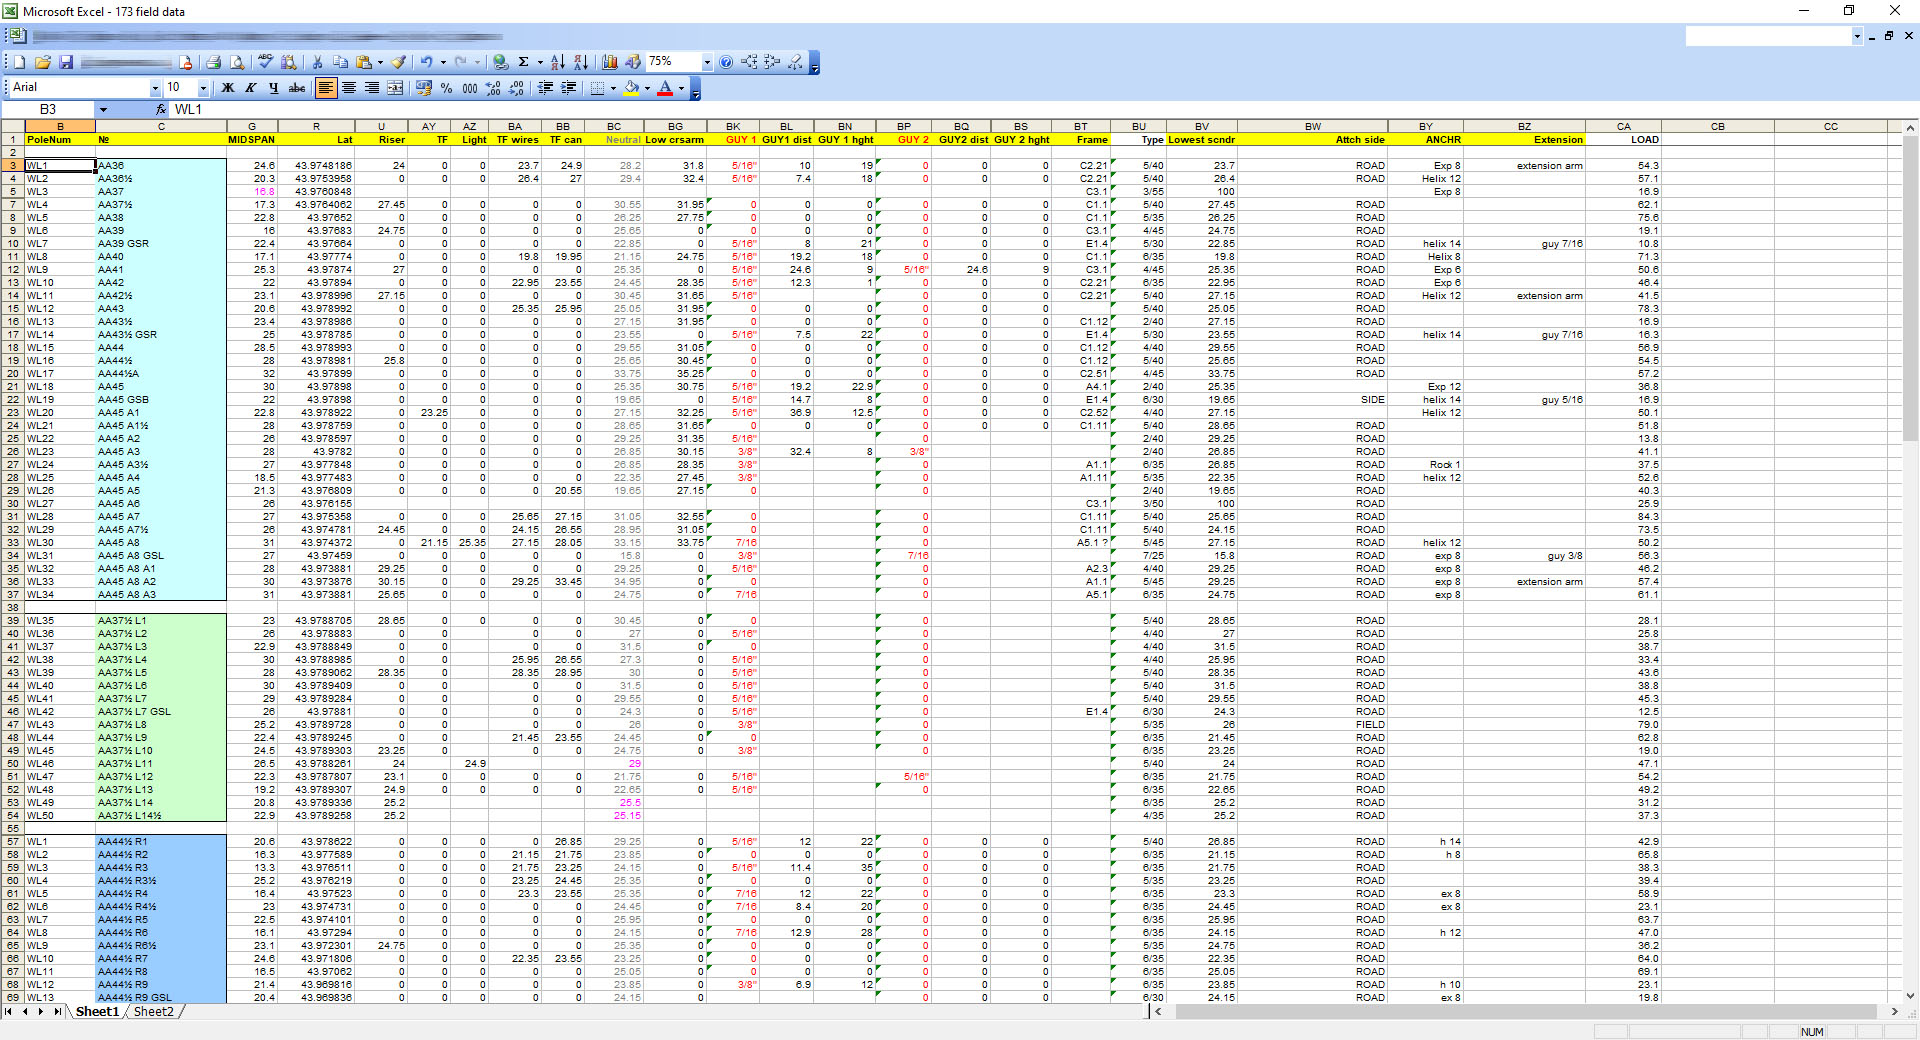Screen dimensions: 1920x1040
Task: Create a new blank workbook
Action: click(19, 62)
